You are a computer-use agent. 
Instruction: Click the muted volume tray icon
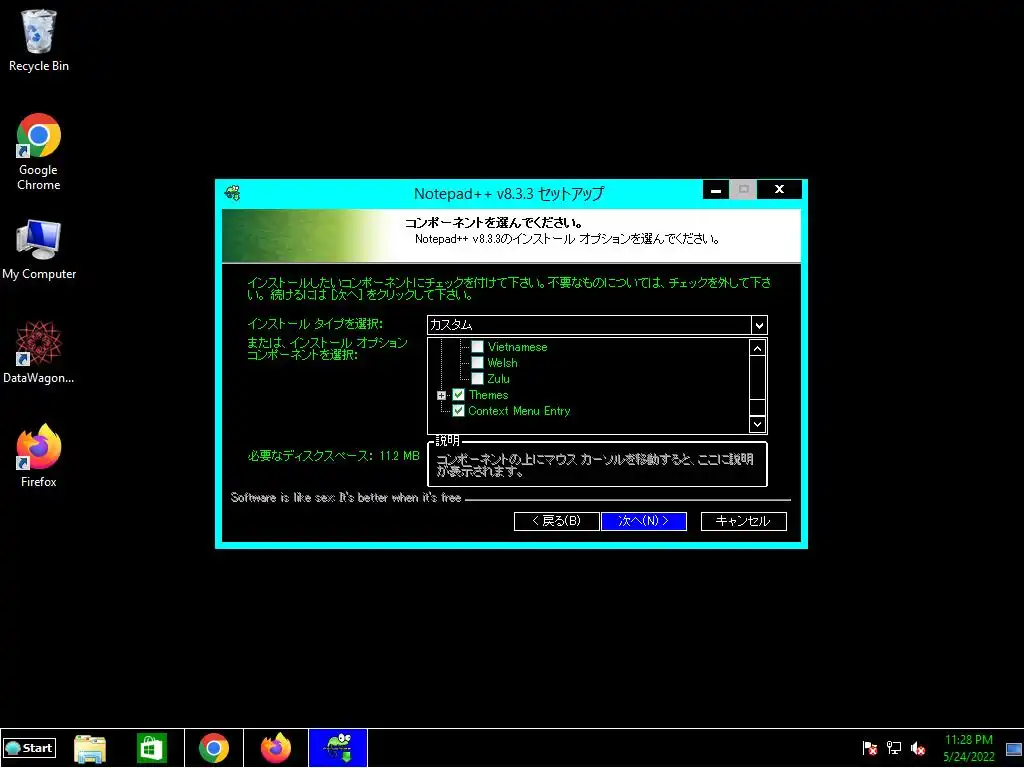coord(918,748)
